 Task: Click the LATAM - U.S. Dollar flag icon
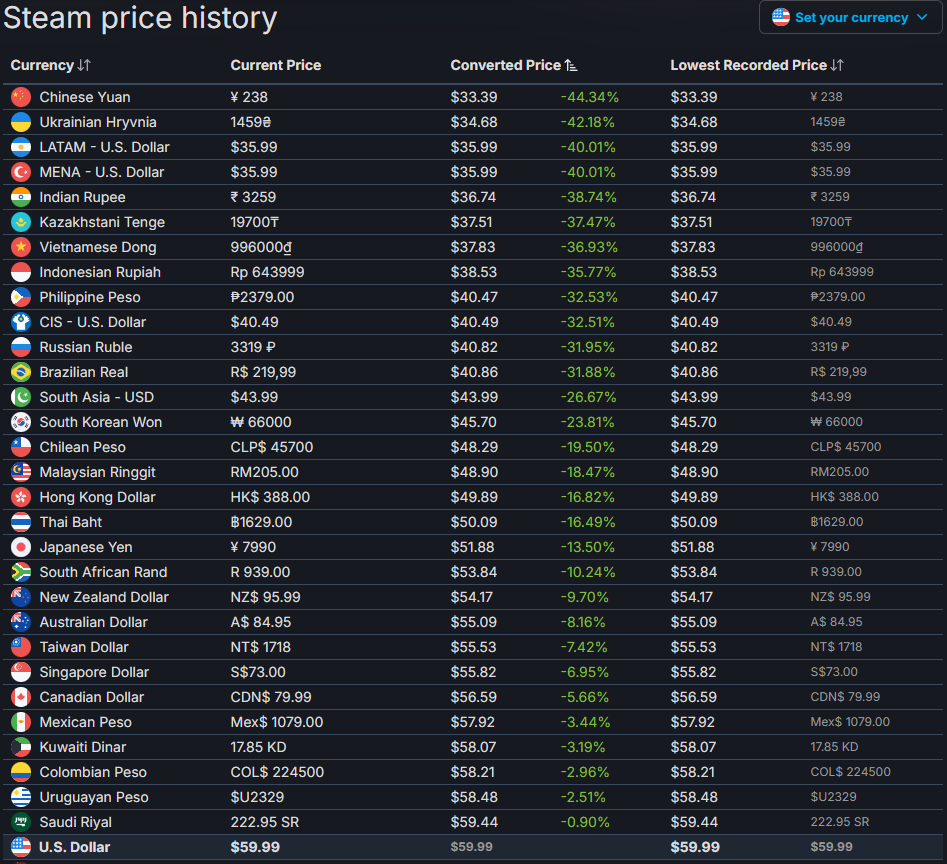click(21, 147)
